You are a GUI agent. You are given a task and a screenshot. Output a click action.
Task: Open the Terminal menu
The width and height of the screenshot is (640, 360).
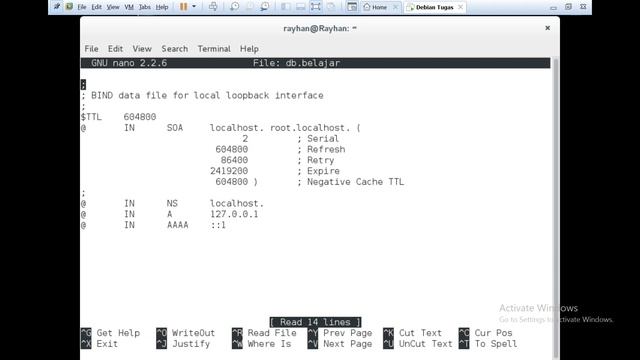click(x=214, y=49)
